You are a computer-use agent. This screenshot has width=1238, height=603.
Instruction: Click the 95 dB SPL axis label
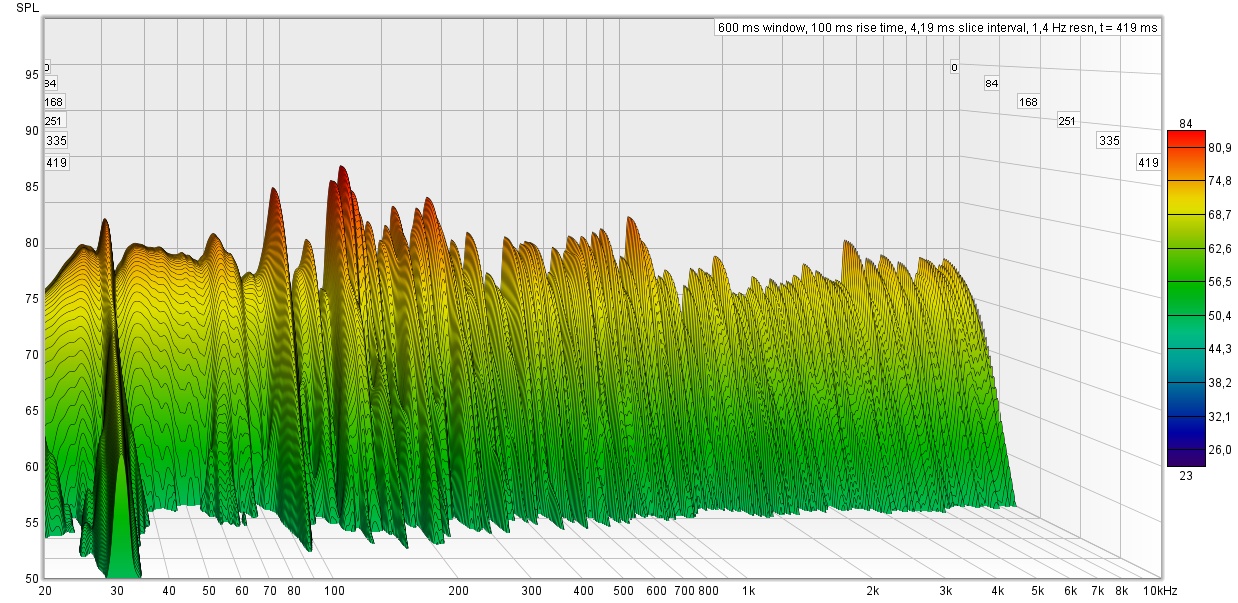[31, 75]
